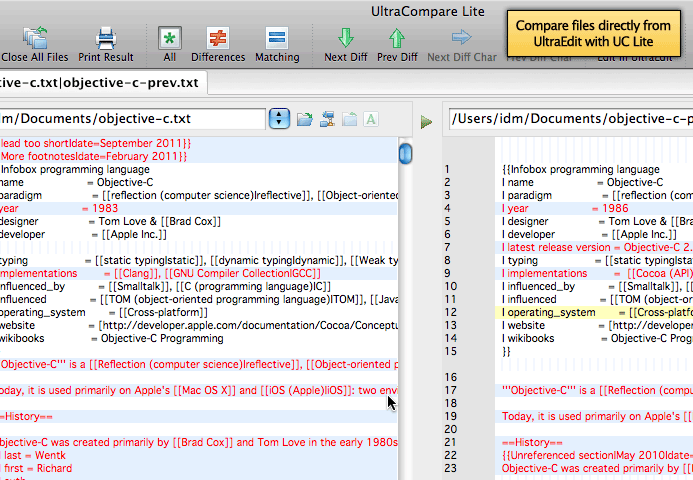Select the All view mode icon
Screen dimensions: 693x480
[170, 38]
